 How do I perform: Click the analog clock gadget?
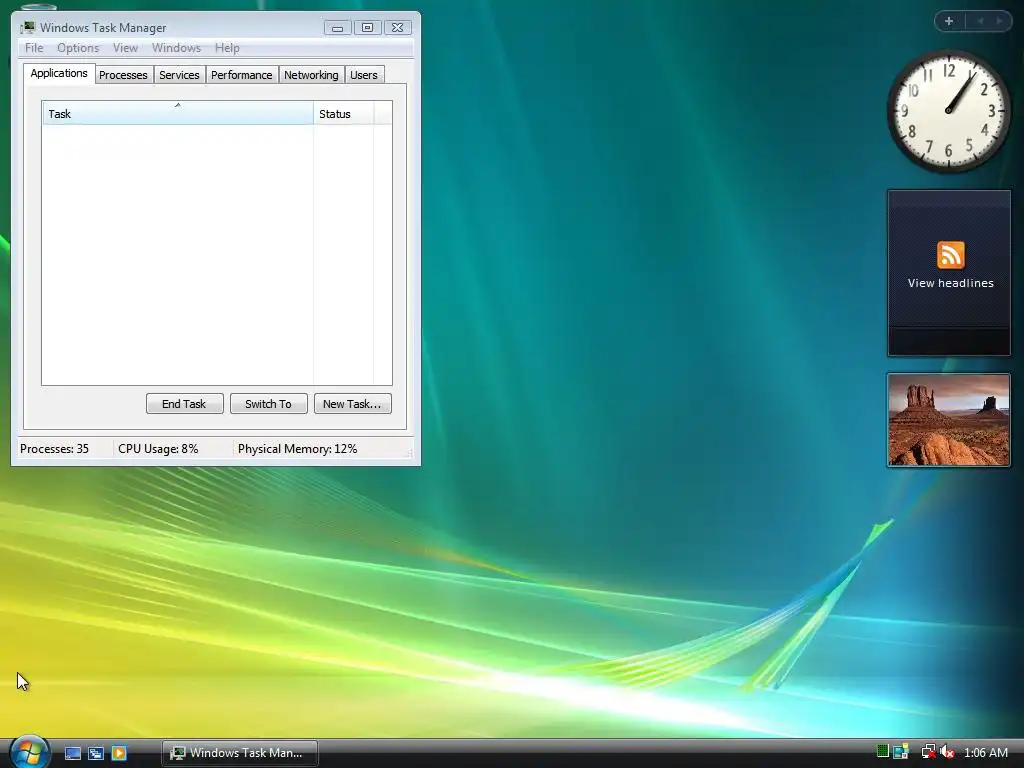click(x=948, y=111)
